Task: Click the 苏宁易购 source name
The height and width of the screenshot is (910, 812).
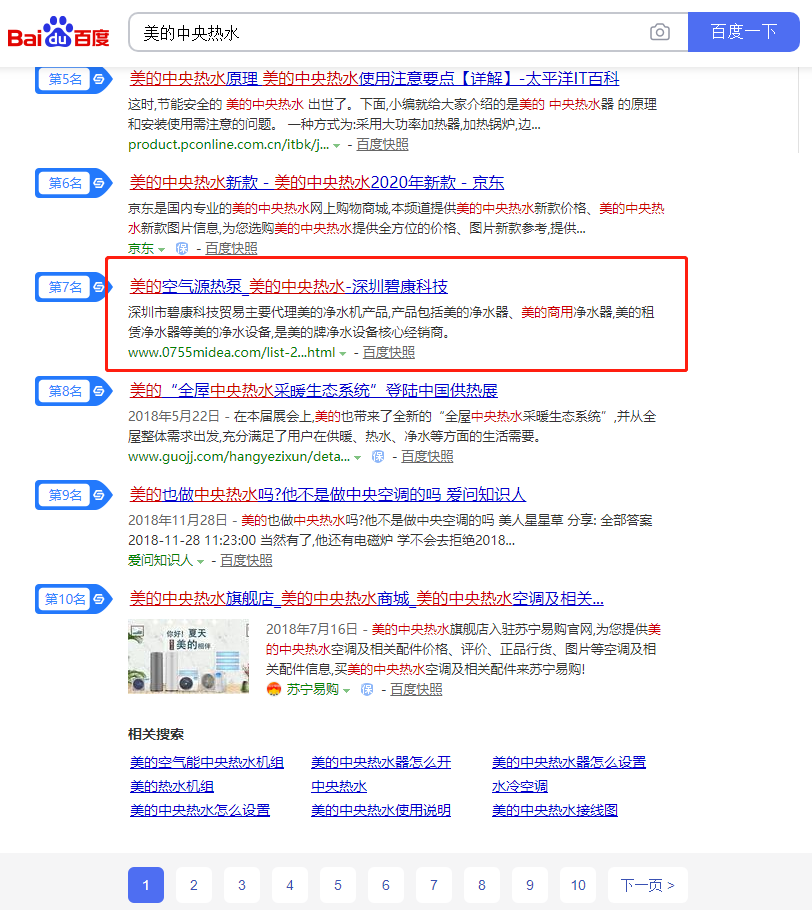Action: (x=313, y=689)
